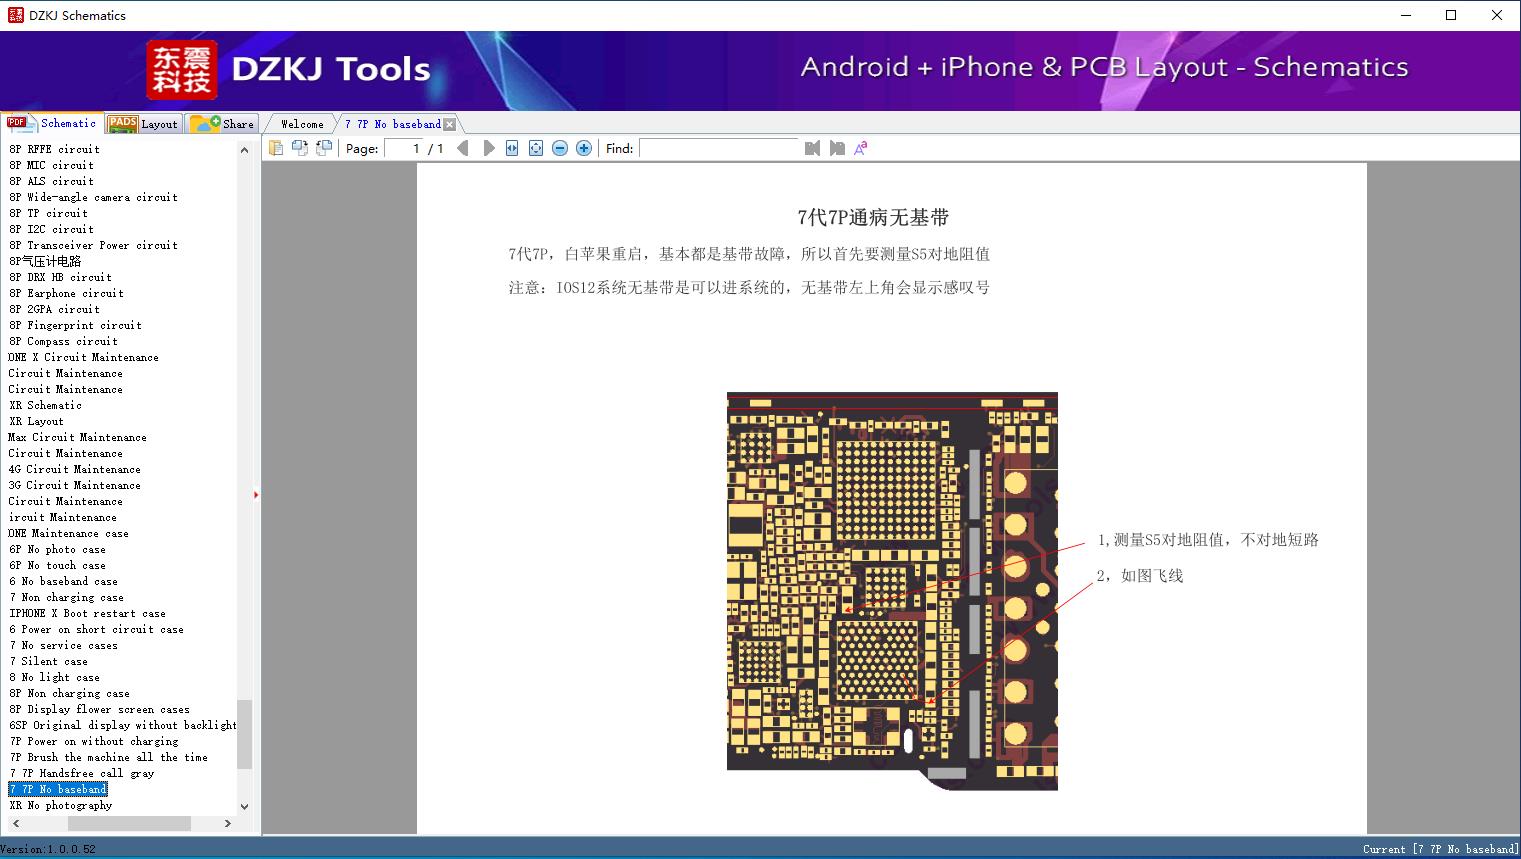Select 8P TP circuit
The image size is (1521, 859).
pos(48,213)
